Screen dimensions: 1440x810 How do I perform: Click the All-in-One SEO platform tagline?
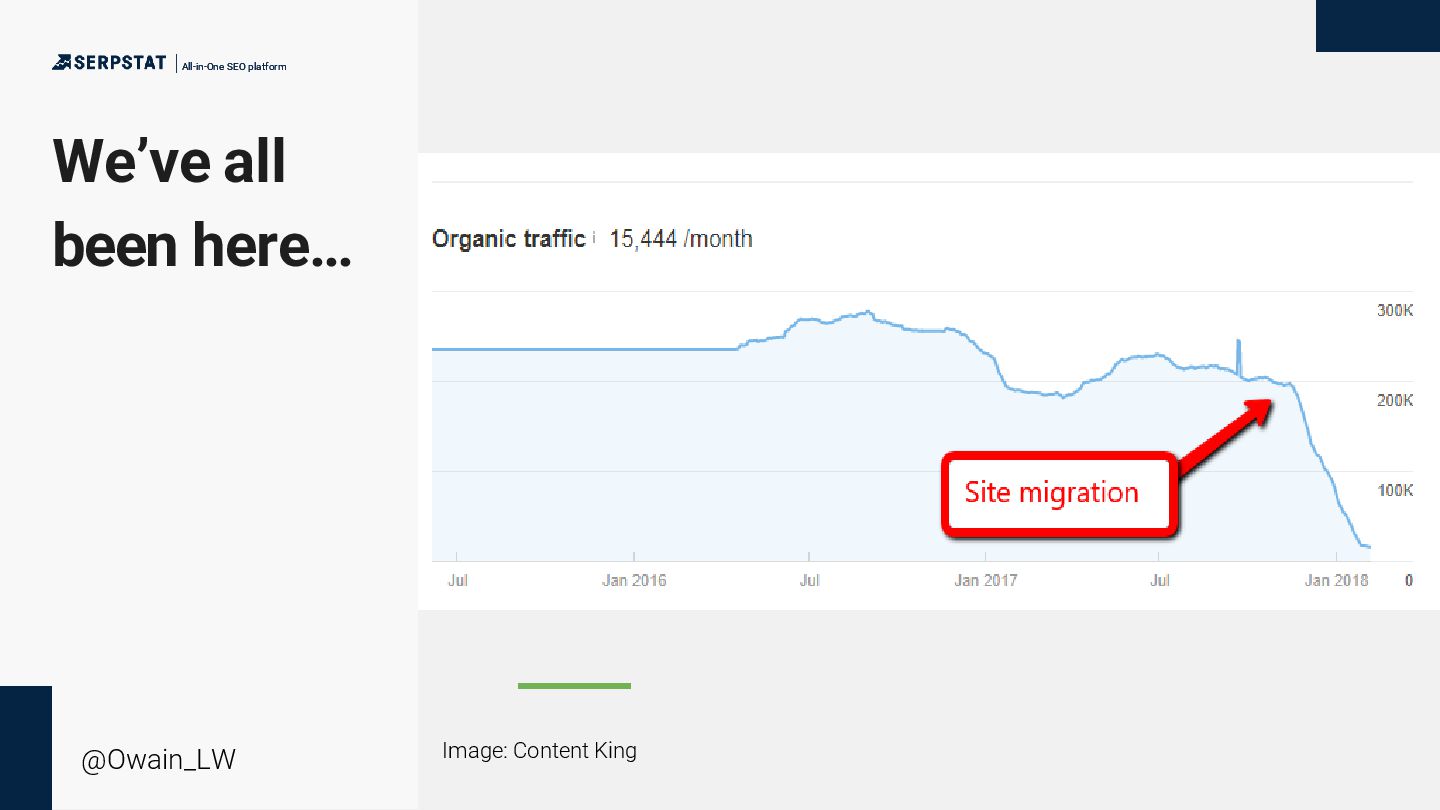(234, 67)
